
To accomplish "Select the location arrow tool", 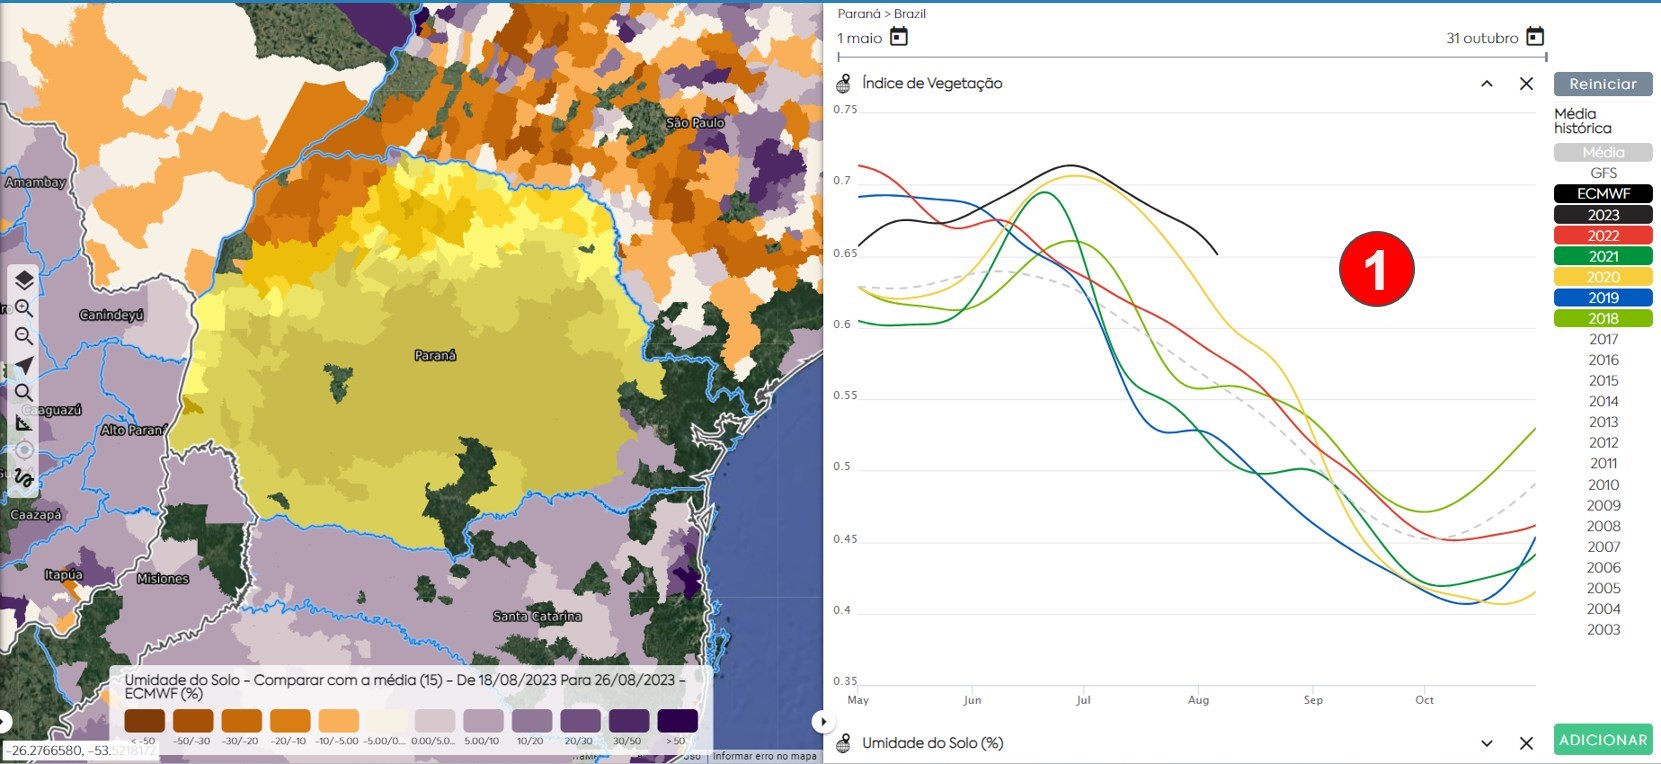I will pos(24,365).
